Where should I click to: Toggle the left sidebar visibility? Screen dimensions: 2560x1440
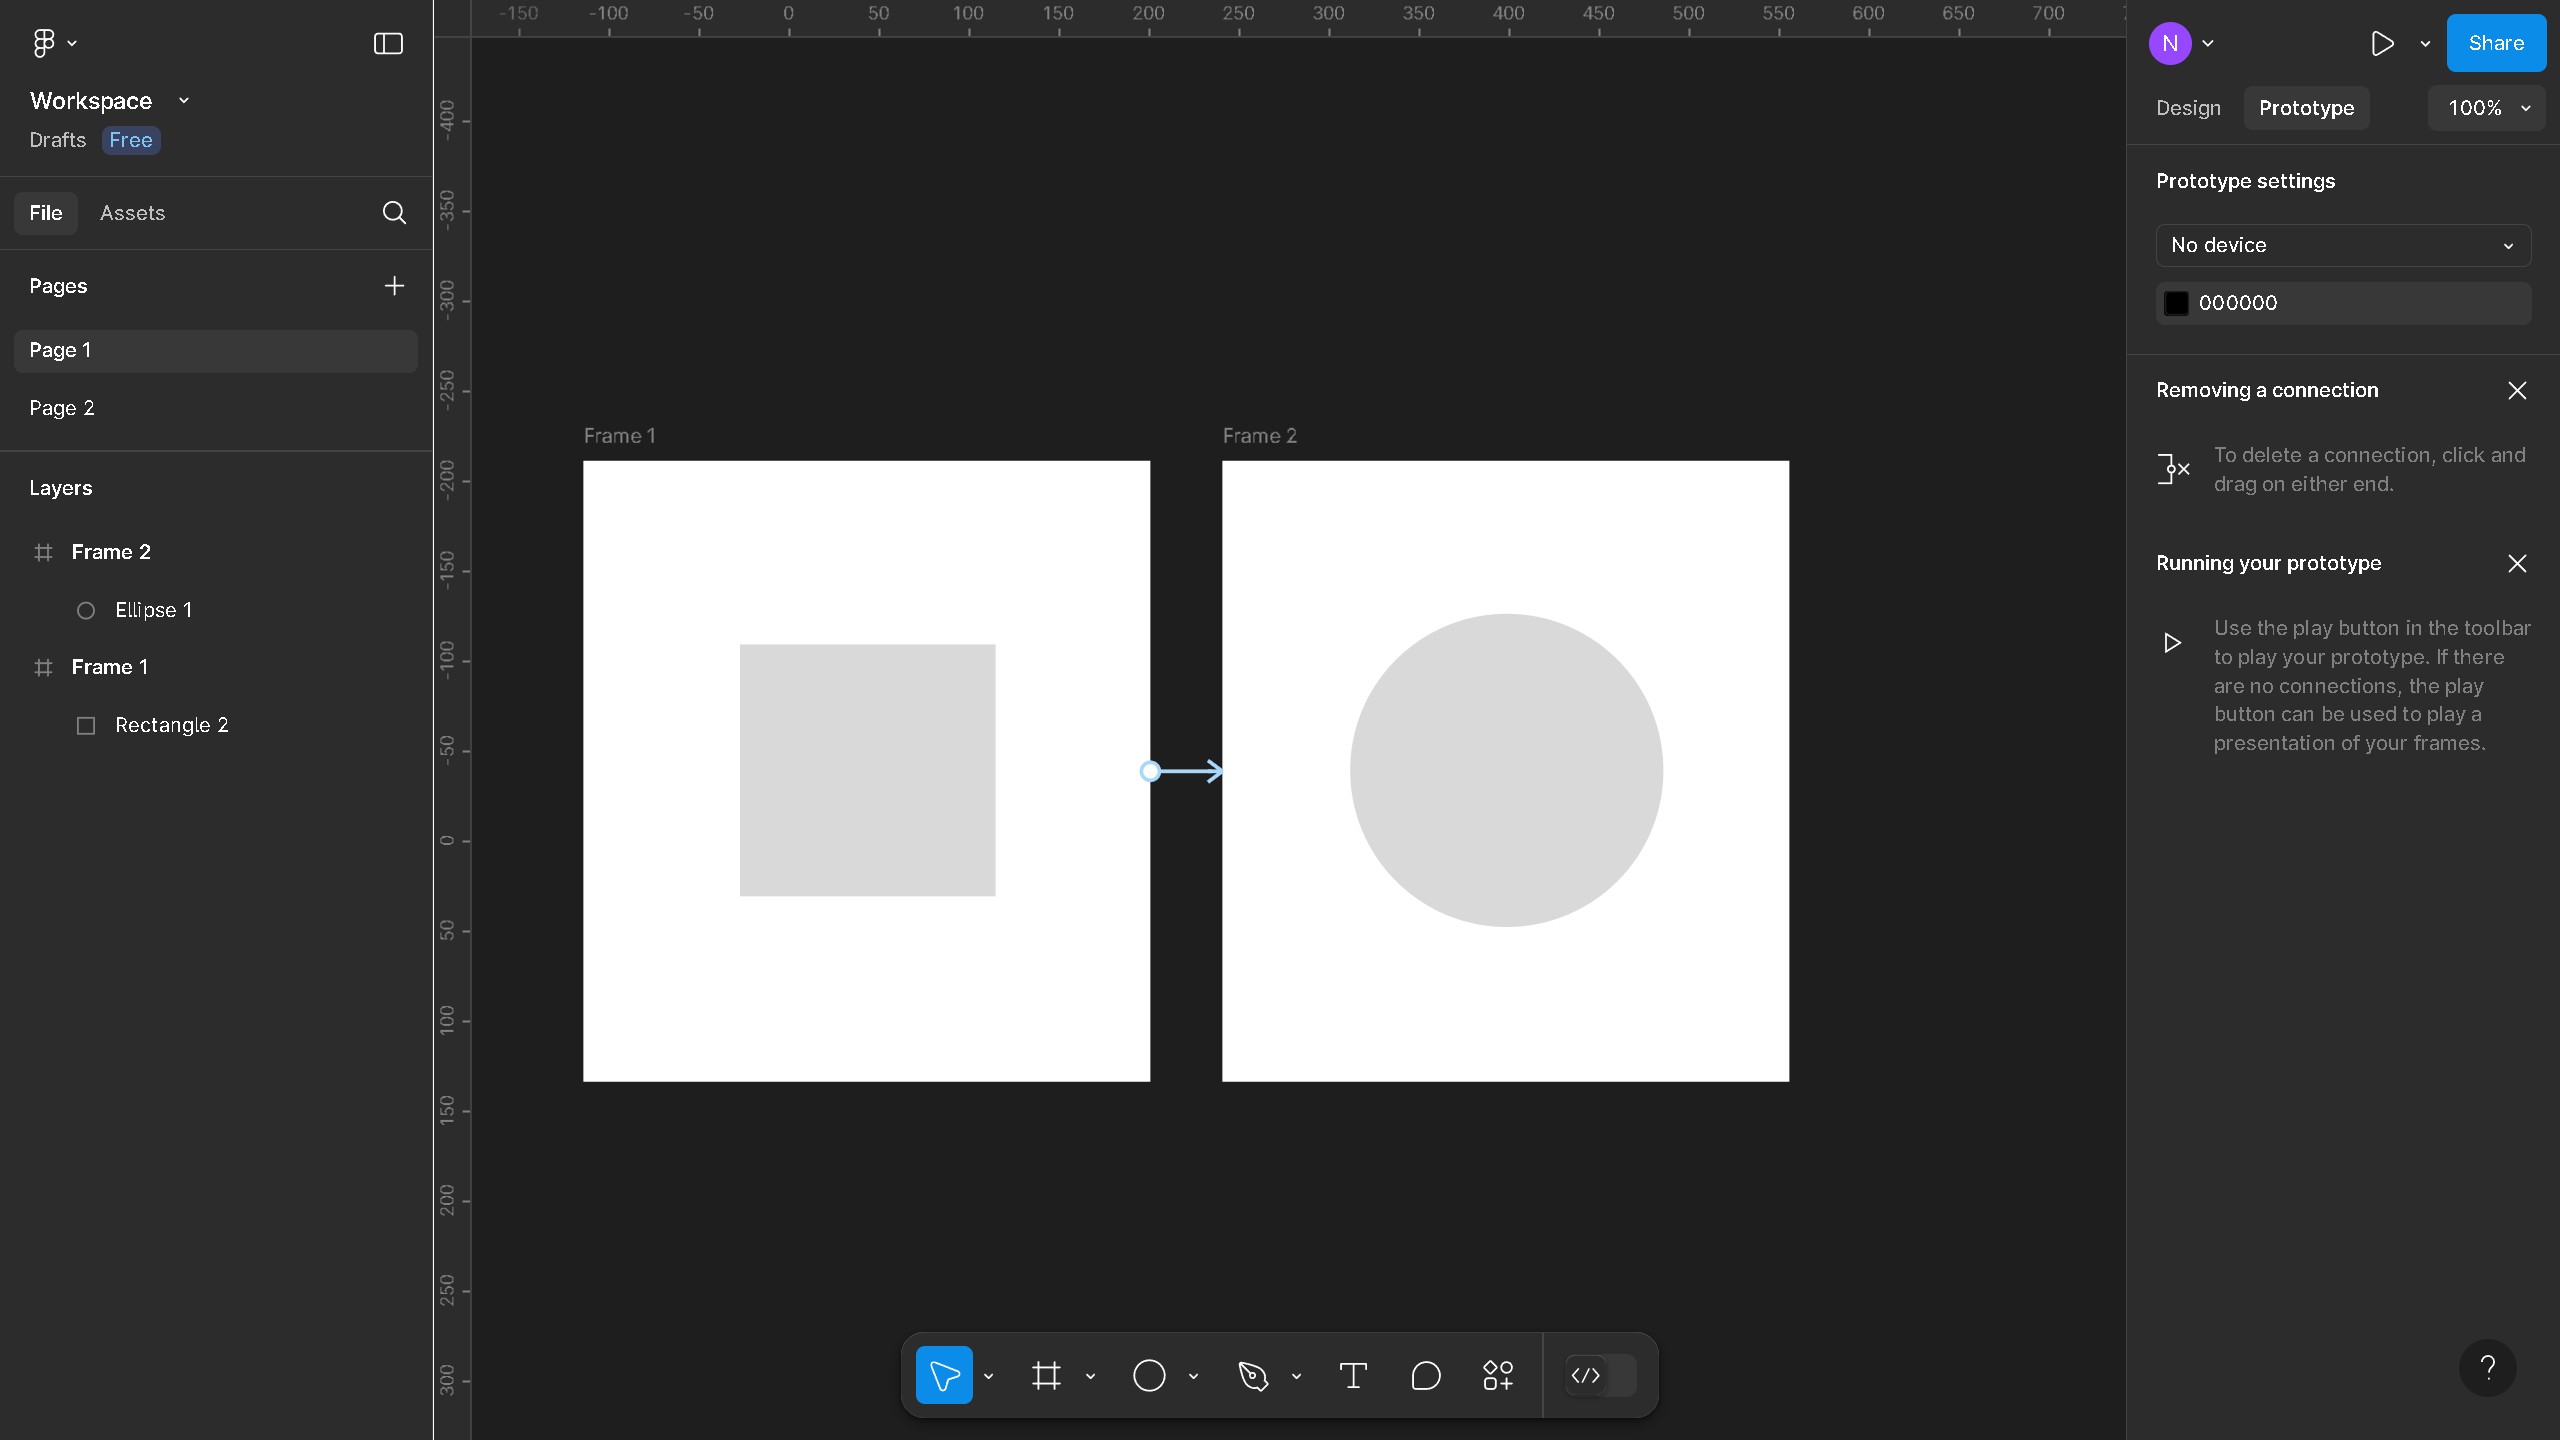pyautogui.click(x=386, y=43)
